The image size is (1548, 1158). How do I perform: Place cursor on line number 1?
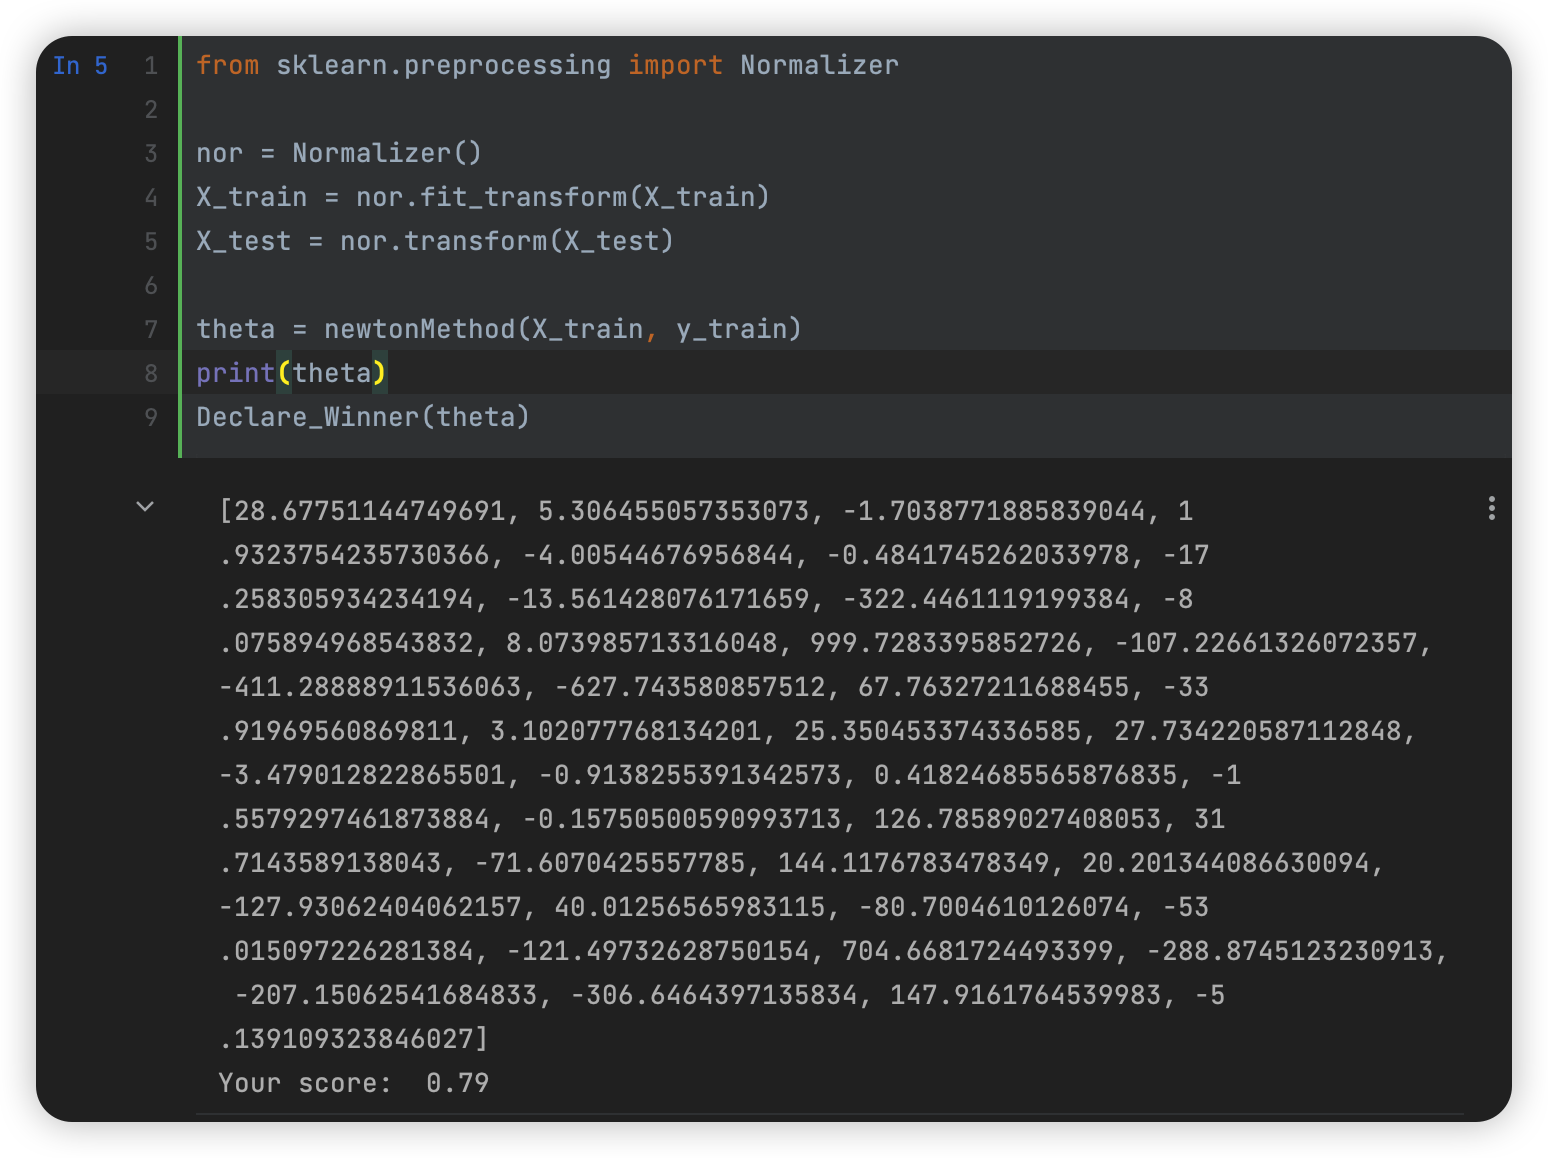point(151,66)
